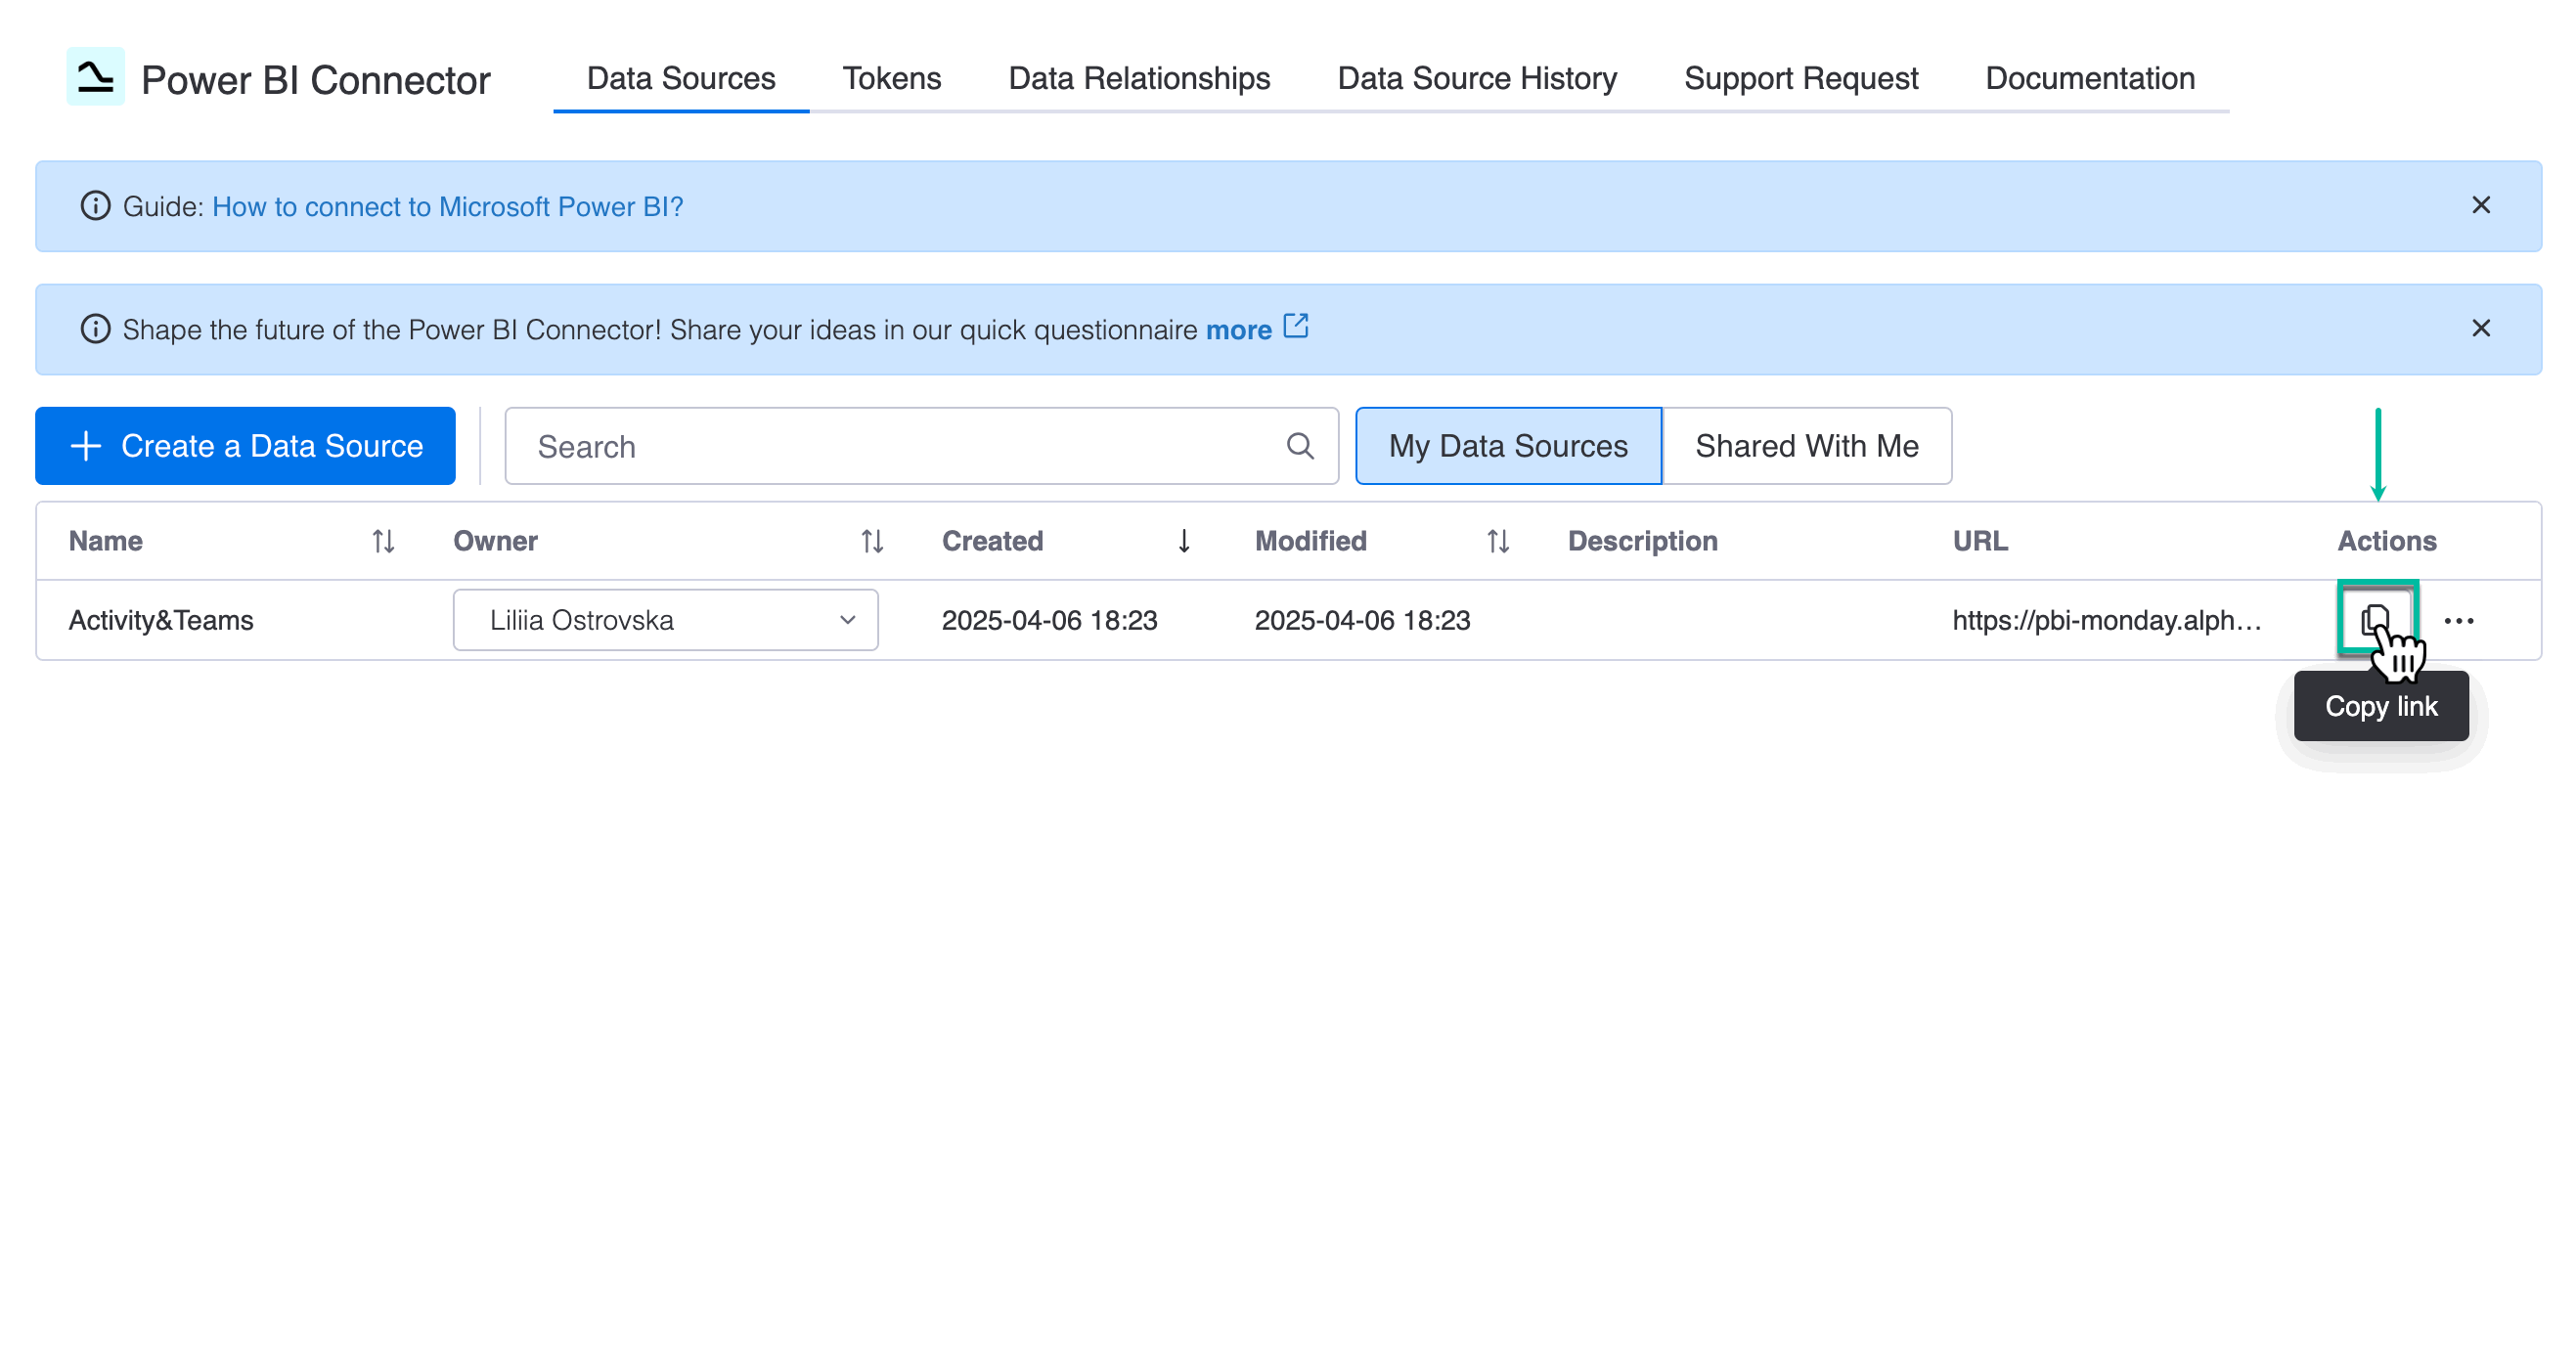Screen dimensions: 2576x1365
Task: Click the Copy link icon for Activity&Teams
Action: tap(2380, 620)
